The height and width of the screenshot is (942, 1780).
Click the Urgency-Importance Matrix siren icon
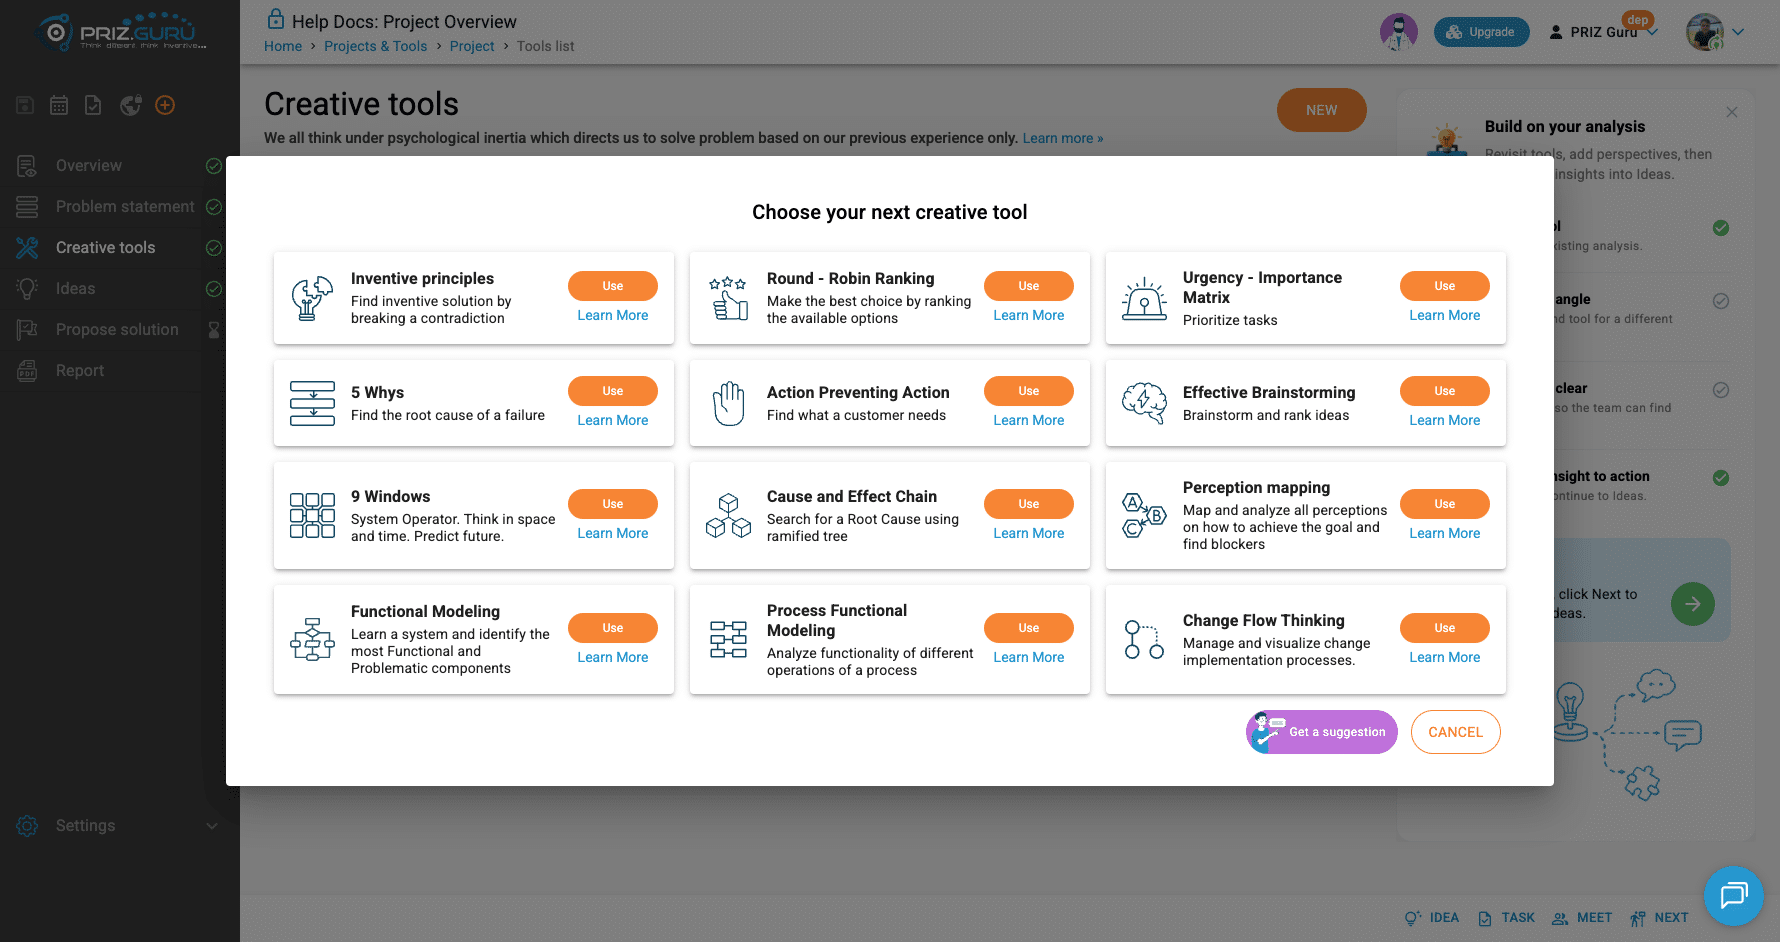pyautogui.click(x=1144, y=298)
